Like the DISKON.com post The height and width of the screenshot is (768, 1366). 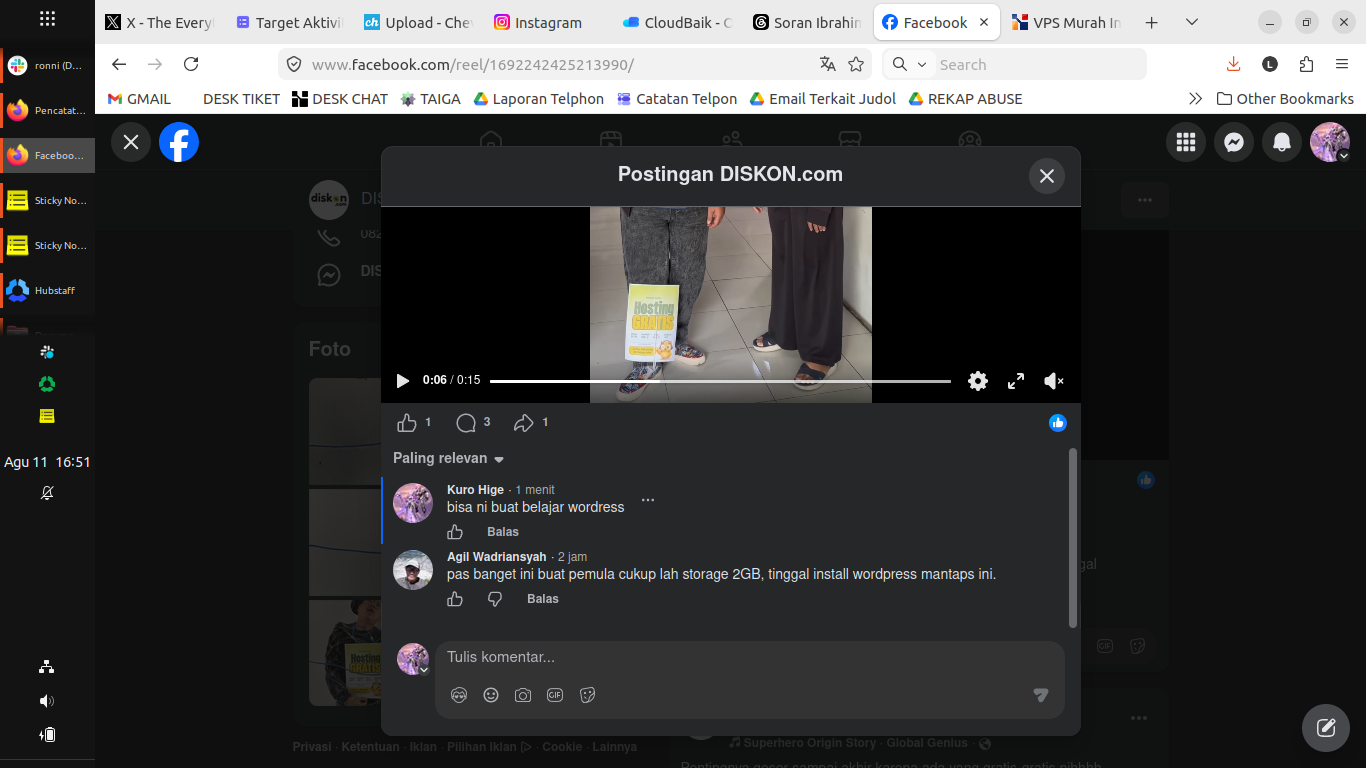407,423
